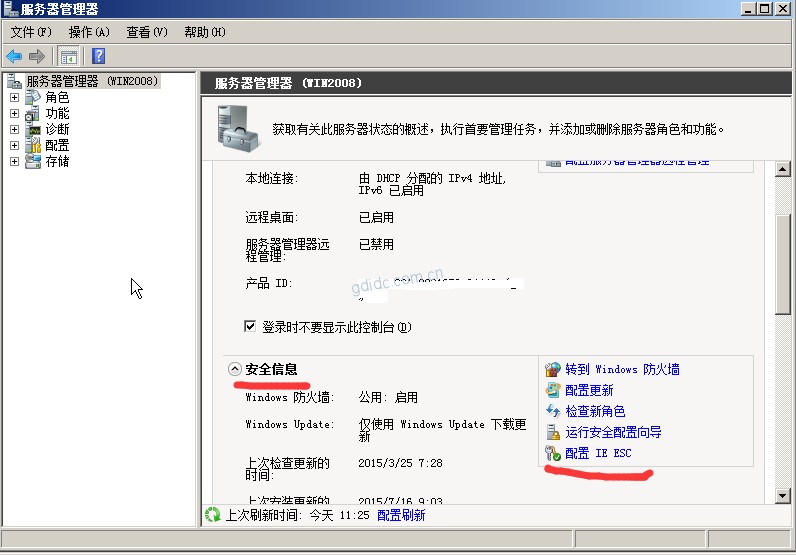Click the 功能 node icon

point(32,113)
